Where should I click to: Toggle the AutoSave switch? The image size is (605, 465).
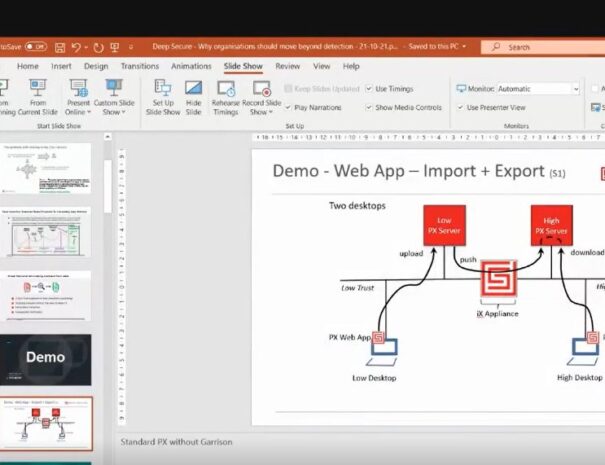coord(35,47)
